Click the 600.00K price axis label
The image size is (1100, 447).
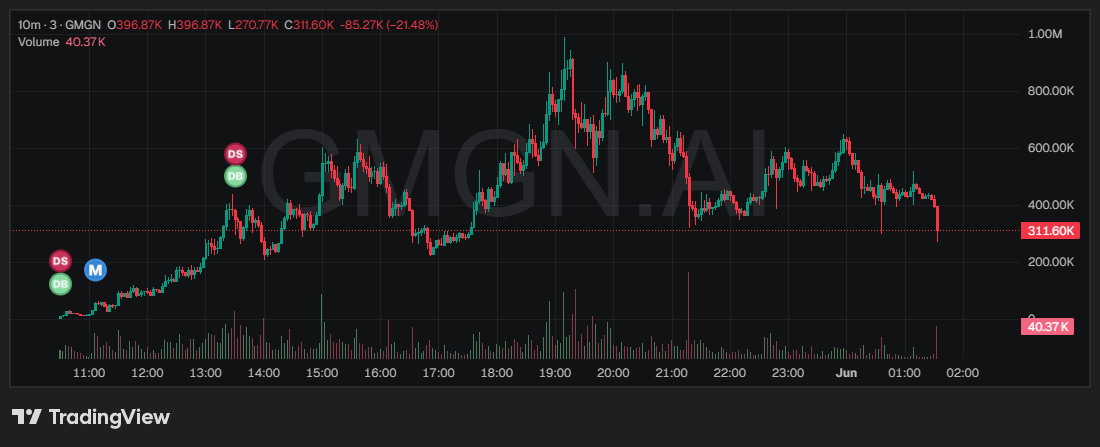(x=1051, y=147)
